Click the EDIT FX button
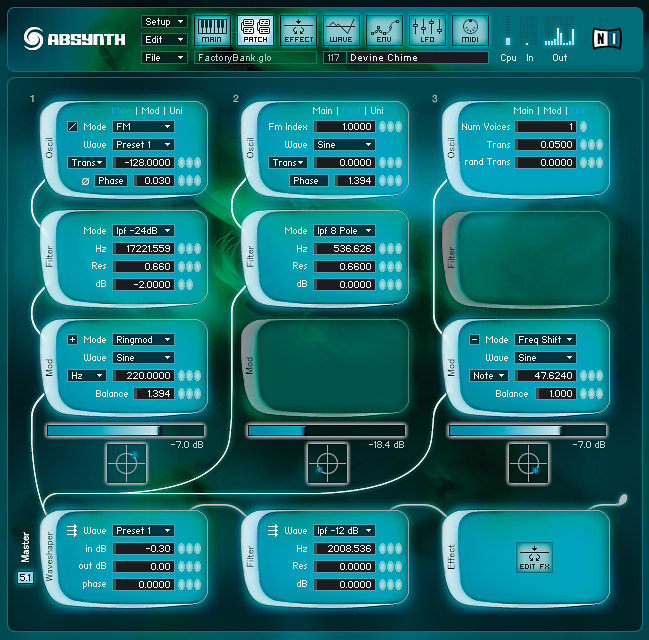 point(534,557)
